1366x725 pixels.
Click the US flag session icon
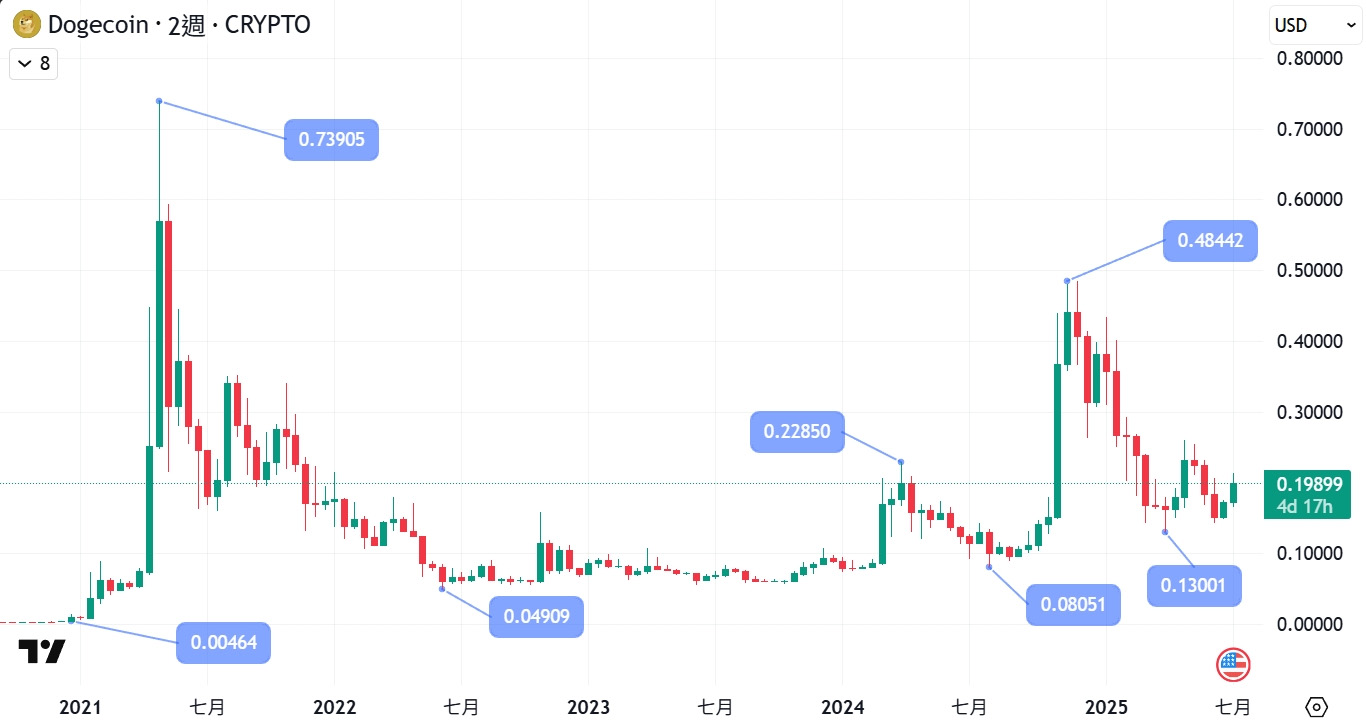(1233, 664)
